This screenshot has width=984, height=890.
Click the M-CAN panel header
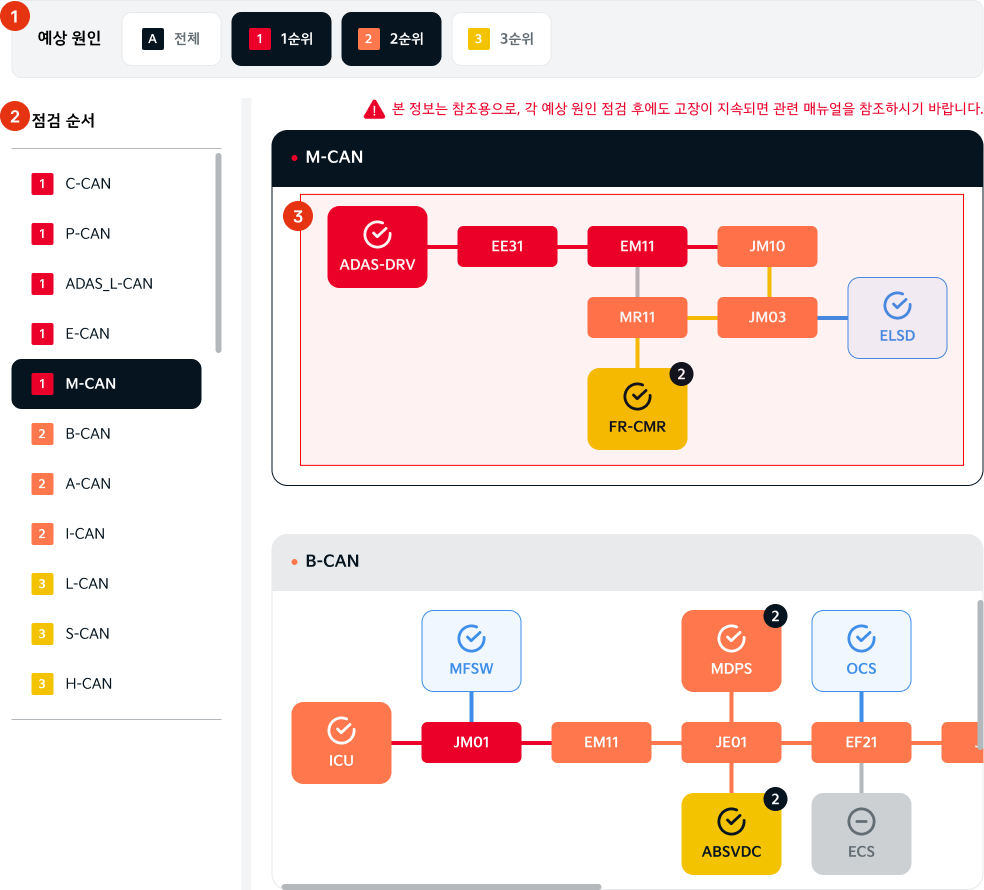click(x=627, y=158)
